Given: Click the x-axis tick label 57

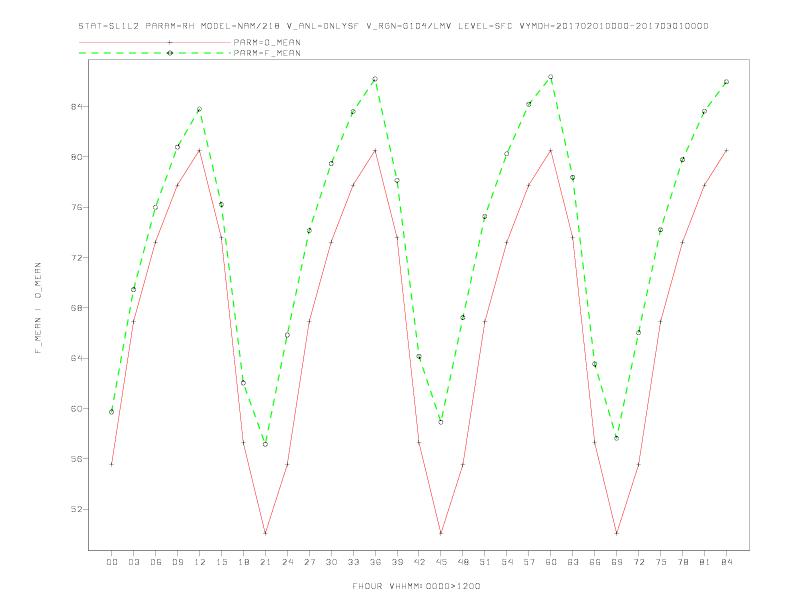Looking at the screenshot, I should 529,562.
